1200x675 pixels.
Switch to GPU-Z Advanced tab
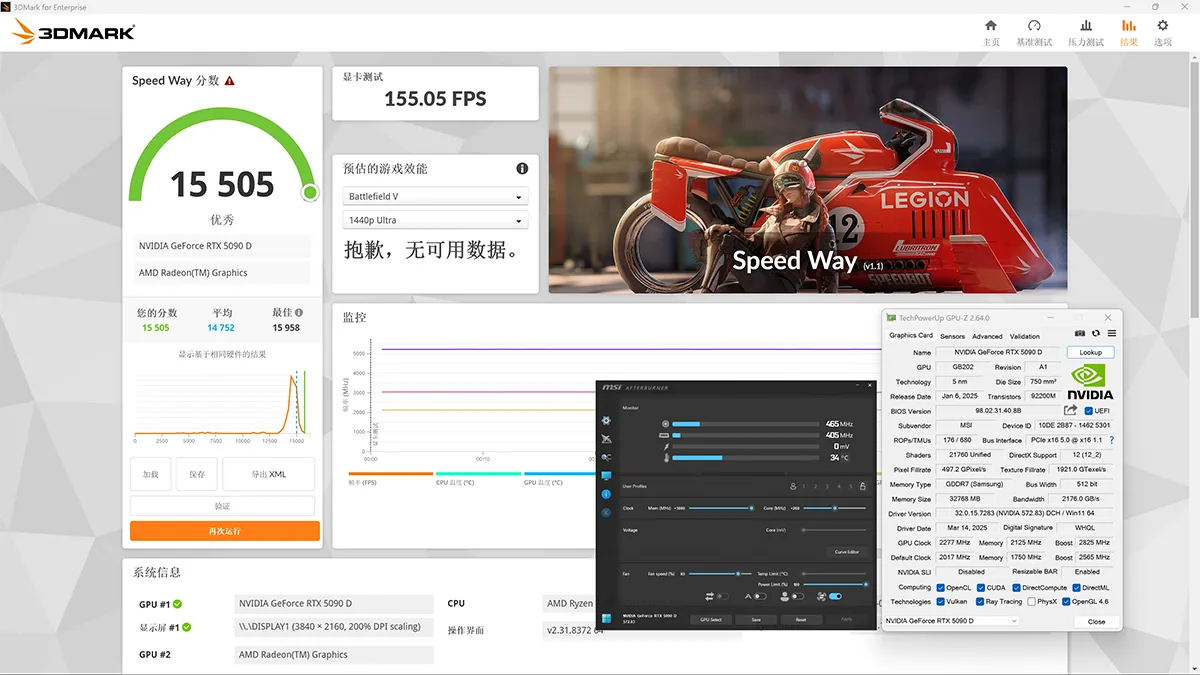987,336
